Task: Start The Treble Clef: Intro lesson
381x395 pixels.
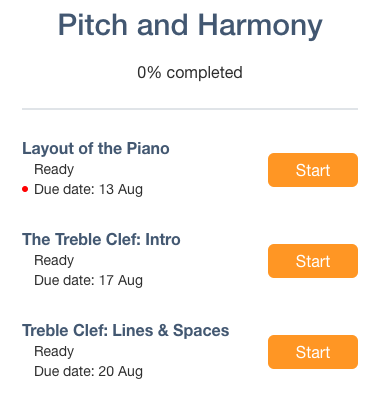Action: click(313, 261)
